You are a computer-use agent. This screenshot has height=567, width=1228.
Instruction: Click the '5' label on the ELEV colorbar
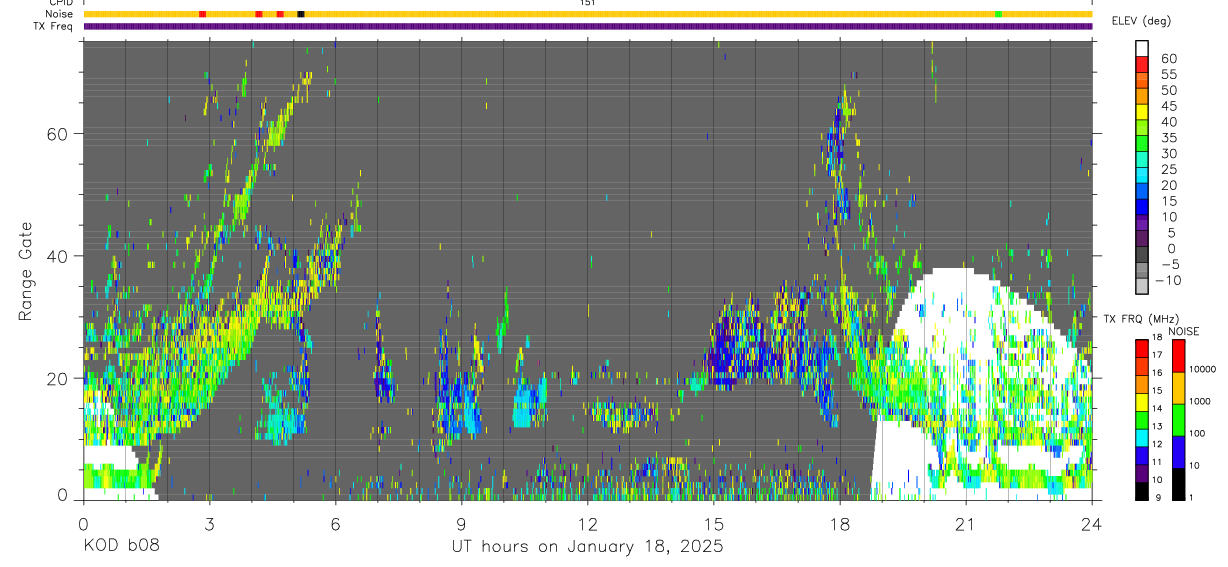click(x=1172, y=233)
